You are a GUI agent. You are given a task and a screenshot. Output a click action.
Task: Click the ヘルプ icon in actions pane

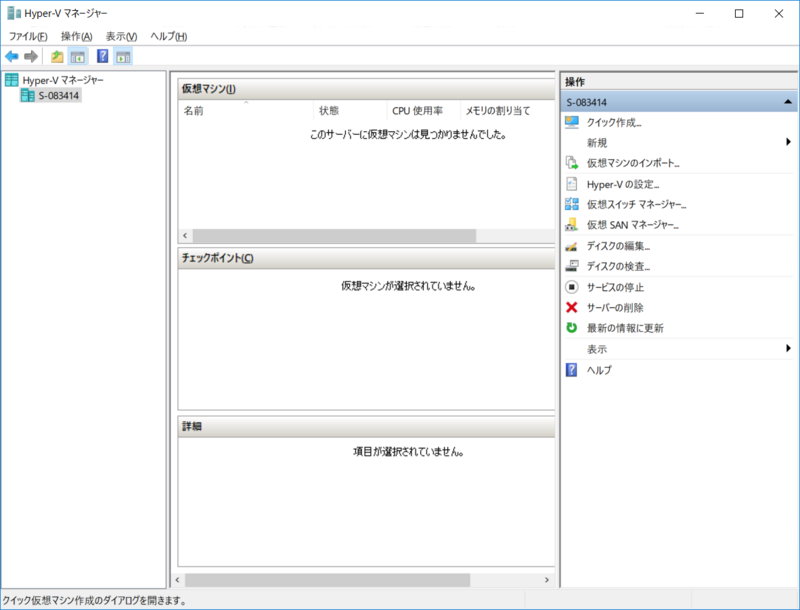pyautogui.click(x=572, y=369)
